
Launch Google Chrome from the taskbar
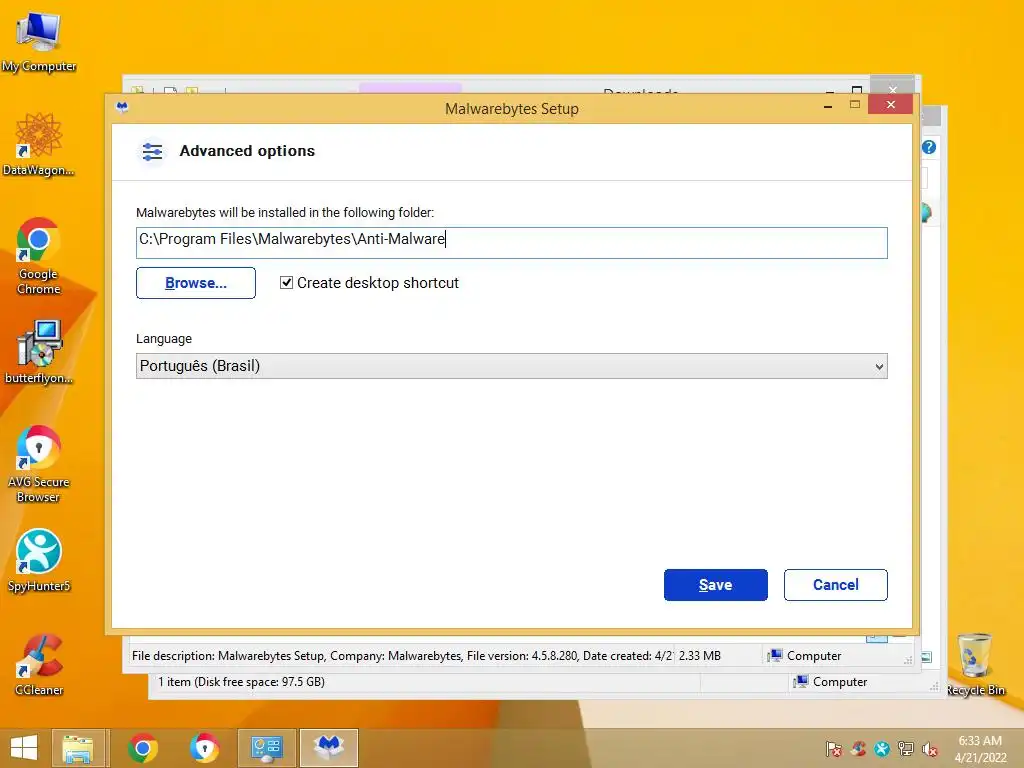142,748
